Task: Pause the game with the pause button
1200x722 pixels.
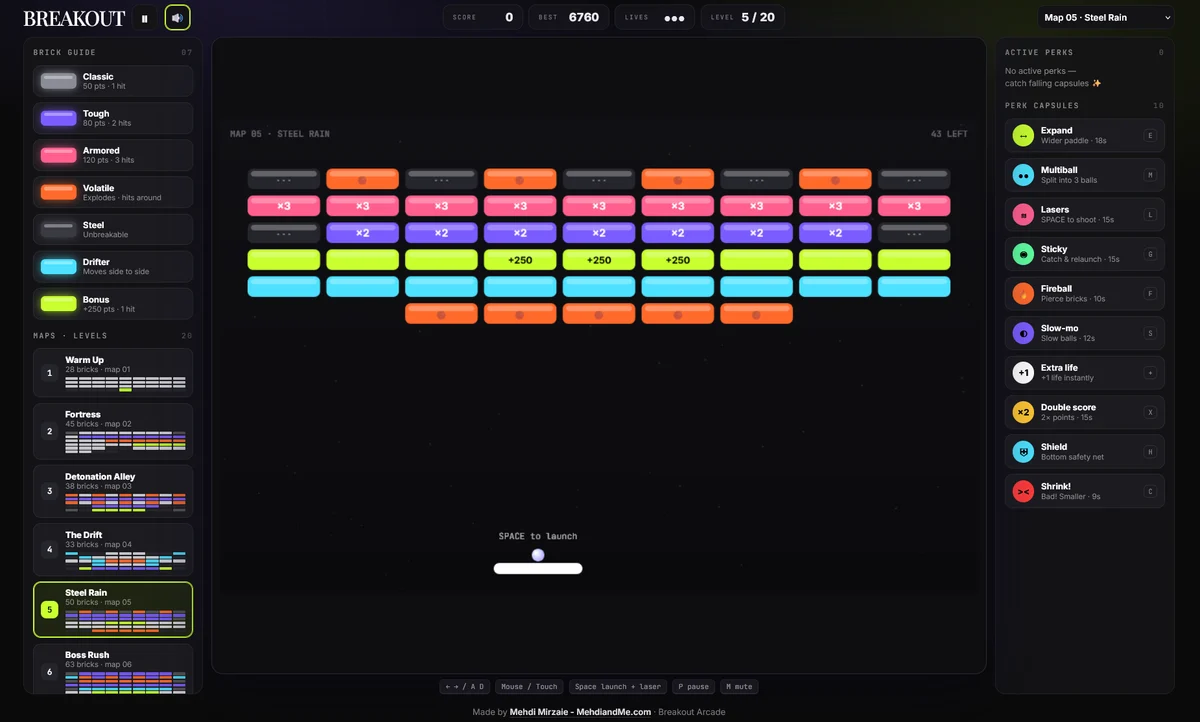Action: click(x=145, y=17)
